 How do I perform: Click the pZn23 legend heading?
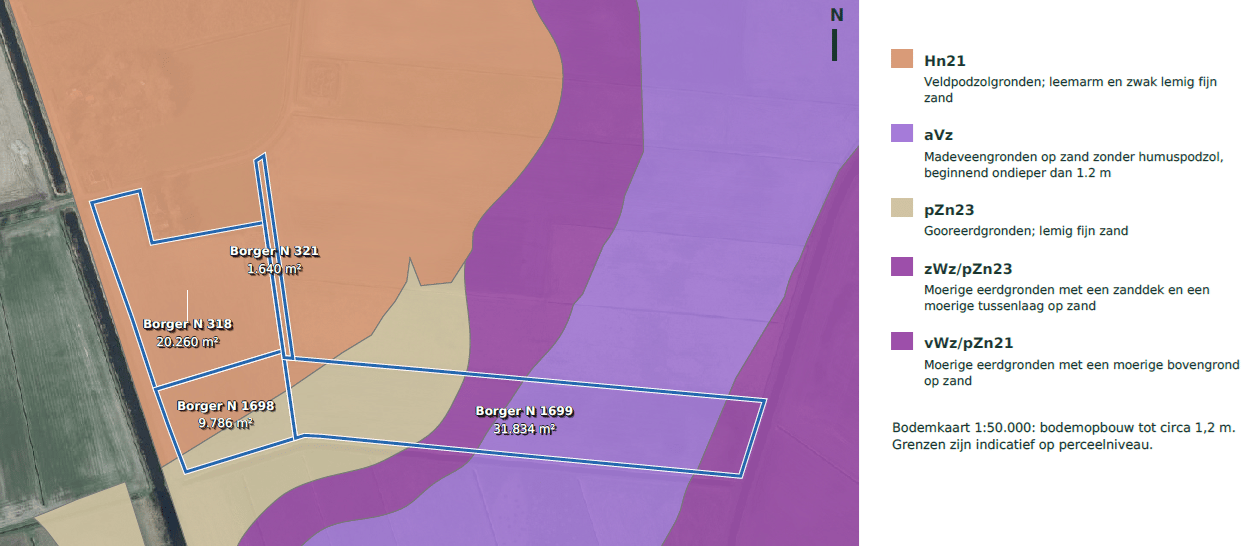click(950, 209)
